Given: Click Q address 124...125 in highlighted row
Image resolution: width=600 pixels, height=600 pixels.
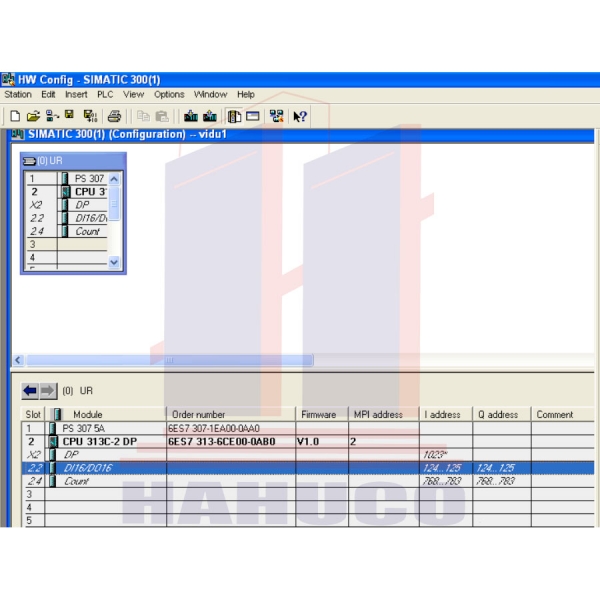Looking at the screenshot, I should coord(495,468).
